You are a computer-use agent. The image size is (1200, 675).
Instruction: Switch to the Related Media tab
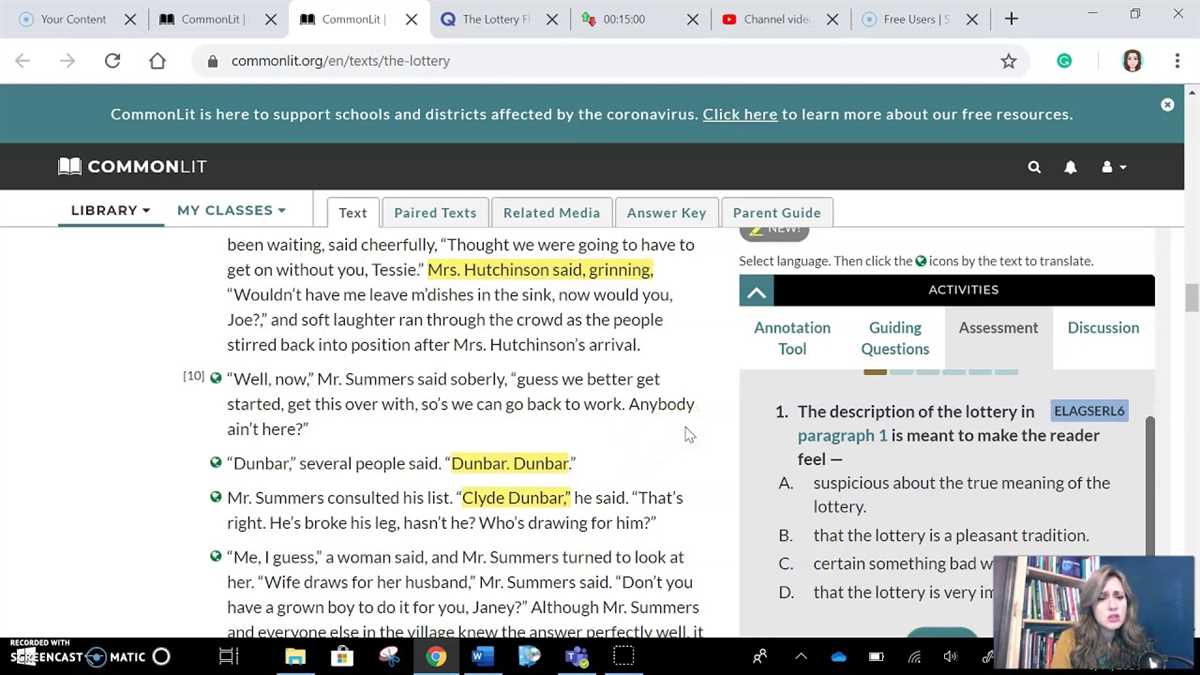pyautogui.click(x=552, y=212)
